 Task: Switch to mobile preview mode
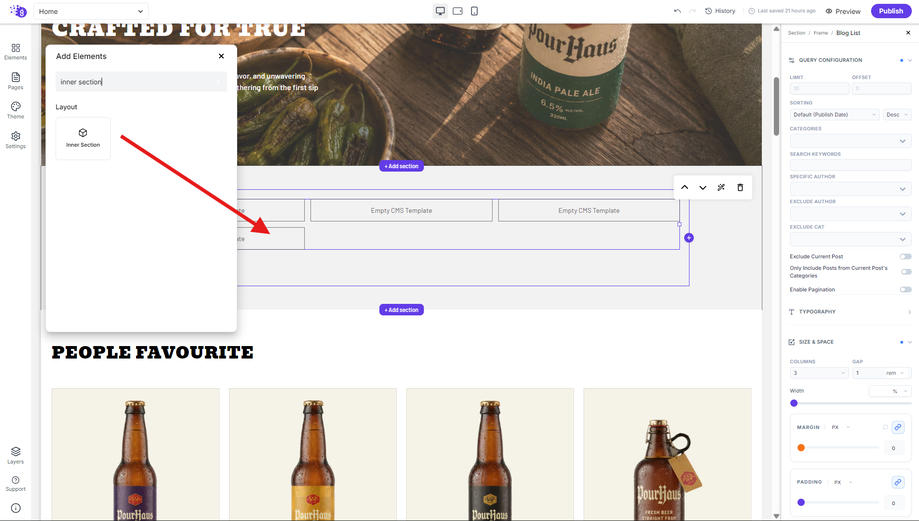pos(474,11)
